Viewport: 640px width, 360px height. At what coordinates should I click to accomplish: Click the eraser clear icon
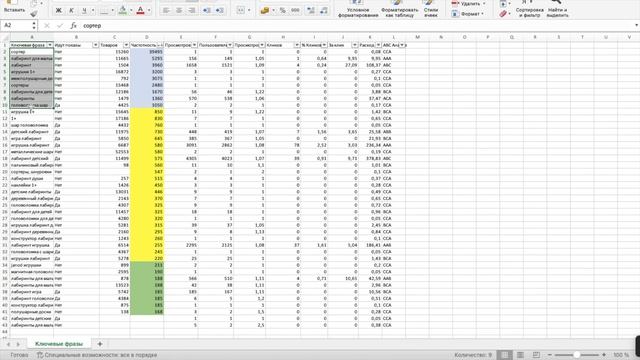click(503, 14)
